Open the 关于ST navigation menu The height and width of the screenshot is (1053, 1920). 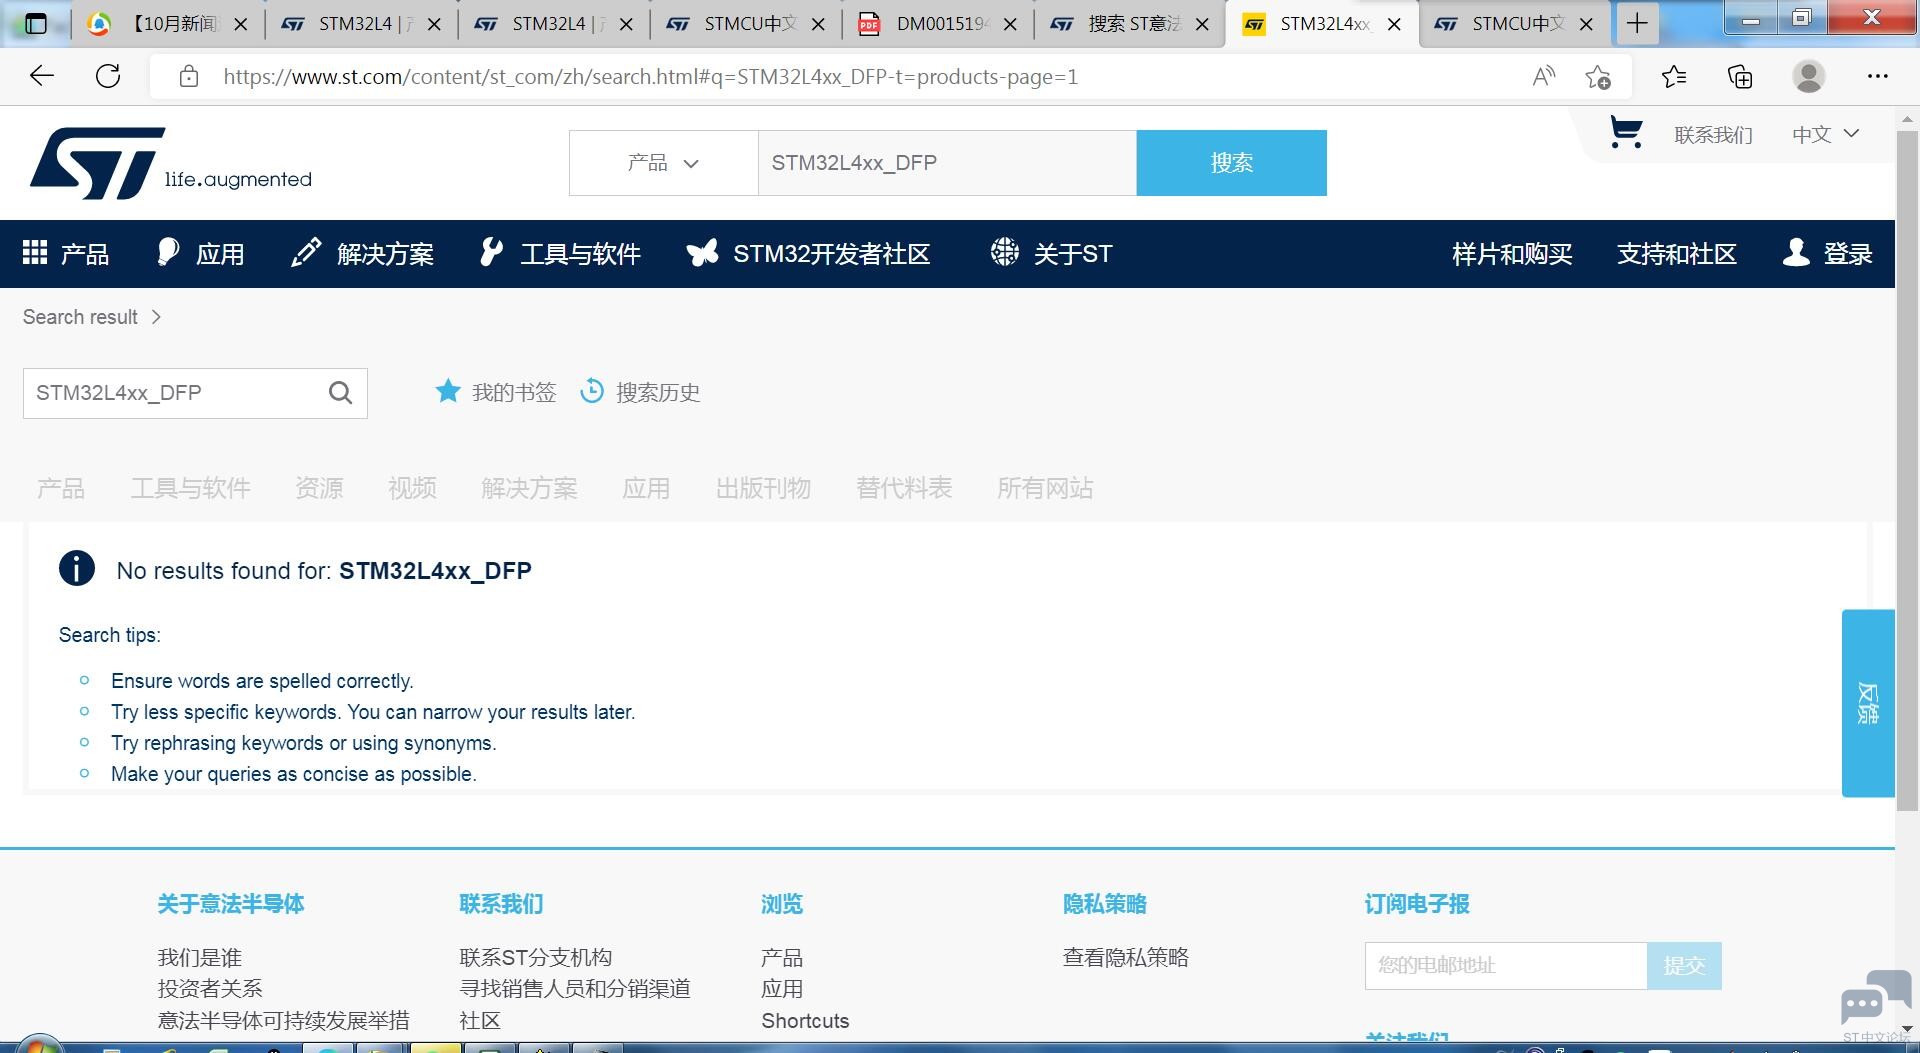pyautogui.click(x=1051, y=254)
